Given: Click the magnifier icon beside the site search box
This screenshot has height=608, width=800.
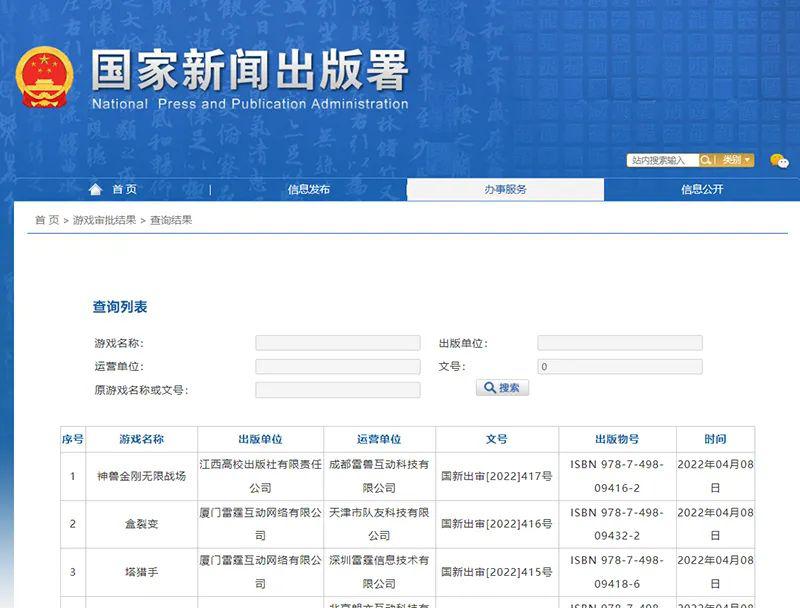Looking at the screenshot, I should (x=706, y=160).
